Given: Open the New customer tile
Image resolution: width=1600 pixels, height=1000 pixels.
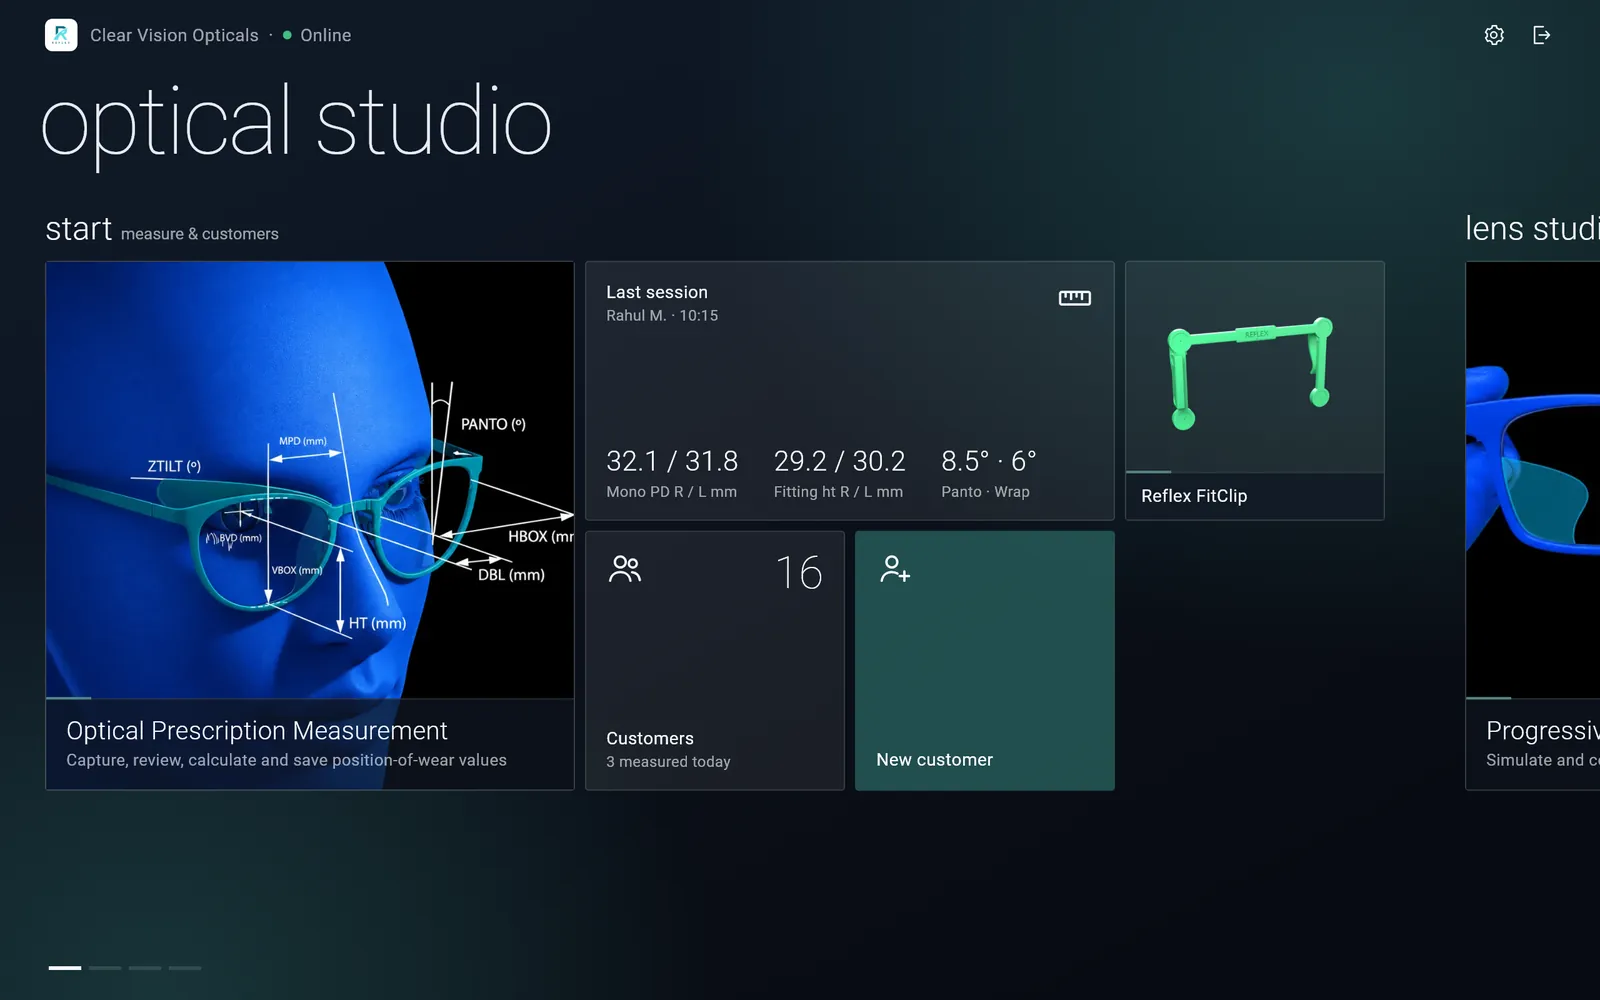Looking at the screenshot, I should [x=985, y=661].
